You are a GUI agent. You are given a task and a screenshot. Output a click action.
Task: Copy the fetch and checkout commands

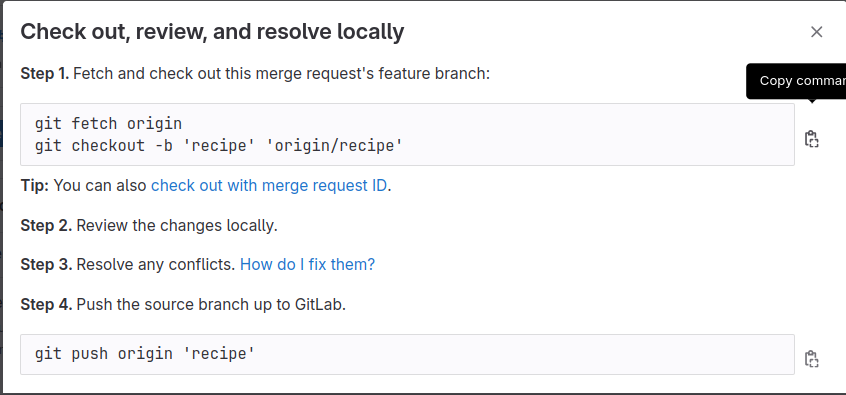point(811,139)
